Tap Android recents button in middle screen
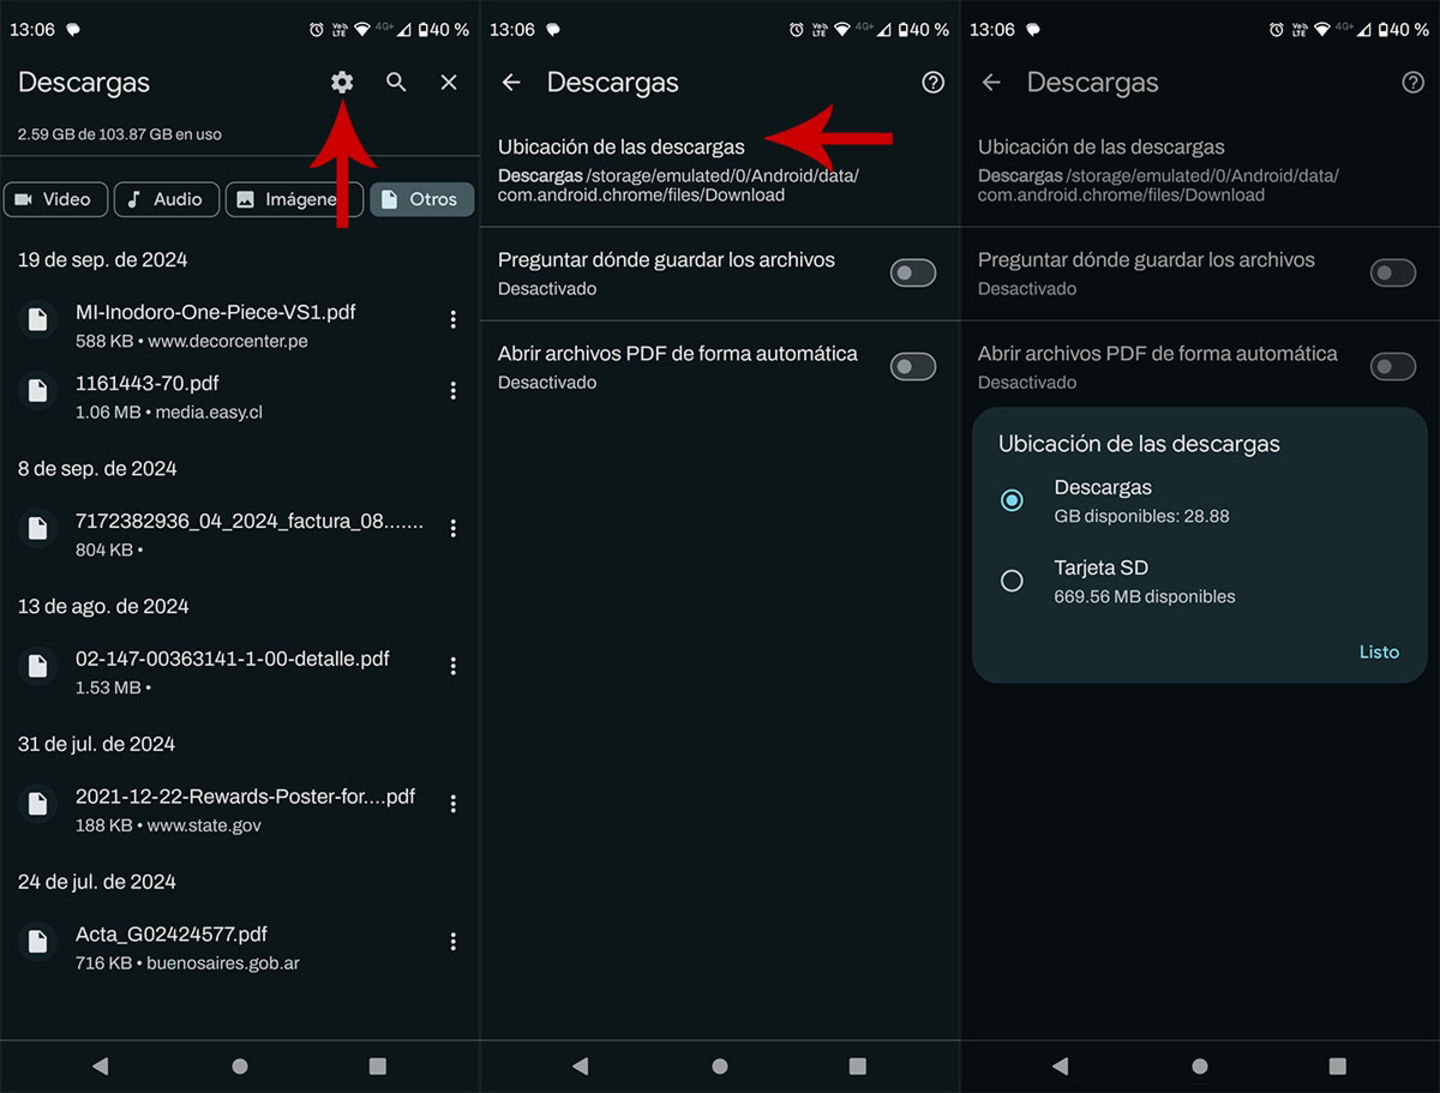The height and width of the screenshot is (1093, 1440). click(857, 1066)
